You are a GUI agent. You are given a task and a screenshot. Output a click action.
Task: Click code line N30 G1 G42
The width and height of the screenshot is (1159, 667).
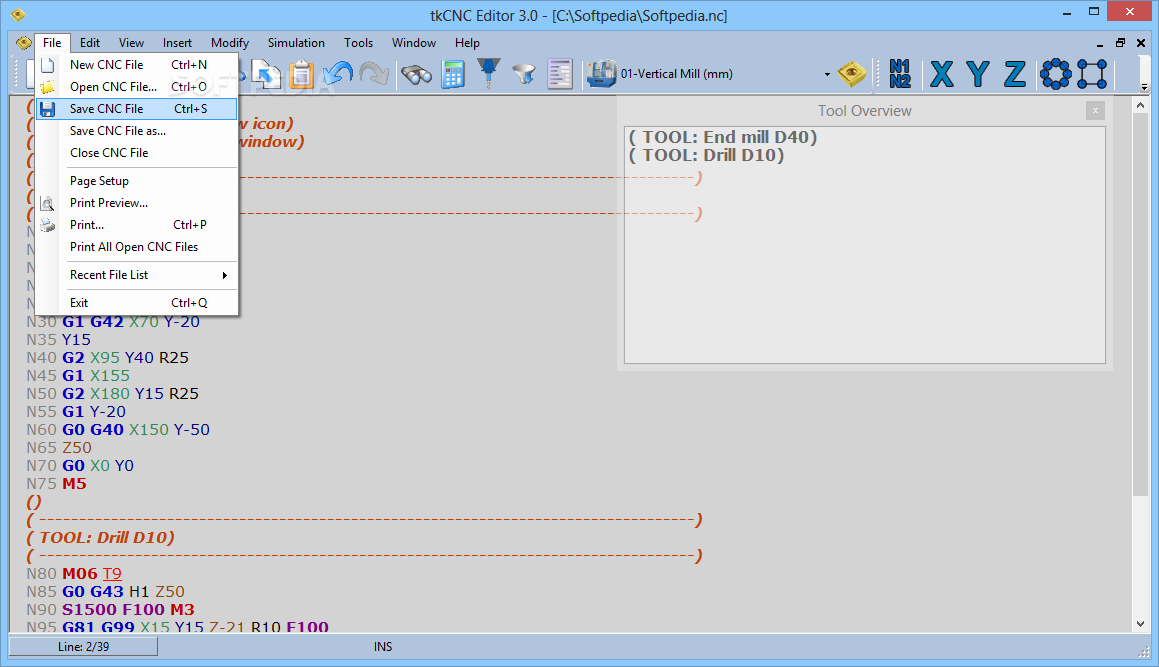(x=113, y=322)
